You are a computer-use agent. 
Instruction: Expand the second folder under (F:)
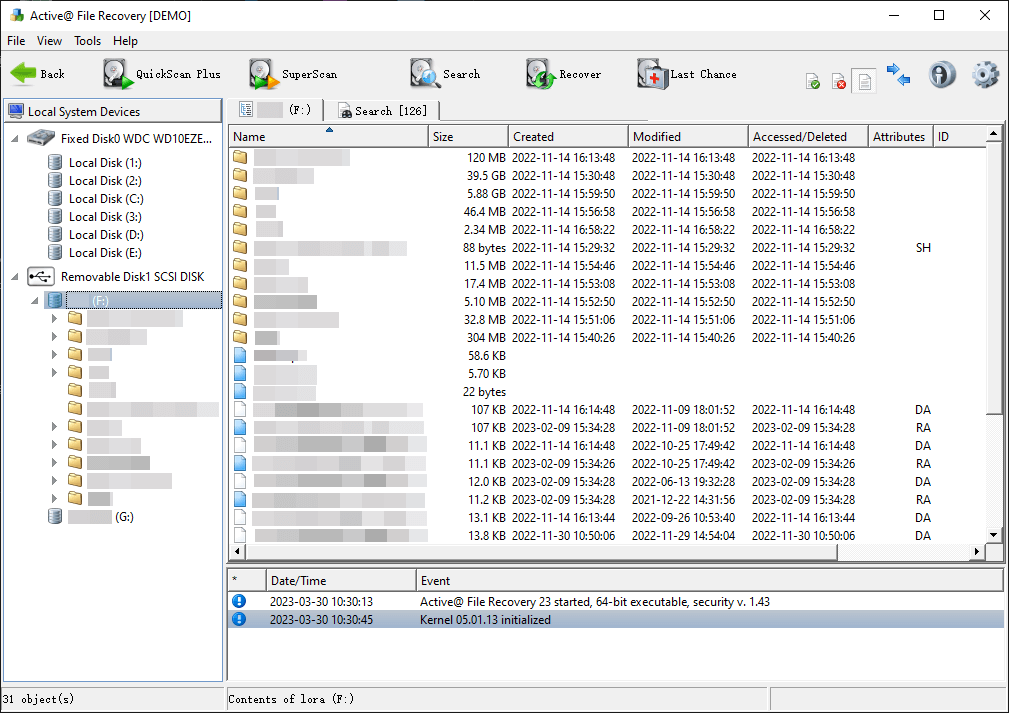click(x=55, y=337)
